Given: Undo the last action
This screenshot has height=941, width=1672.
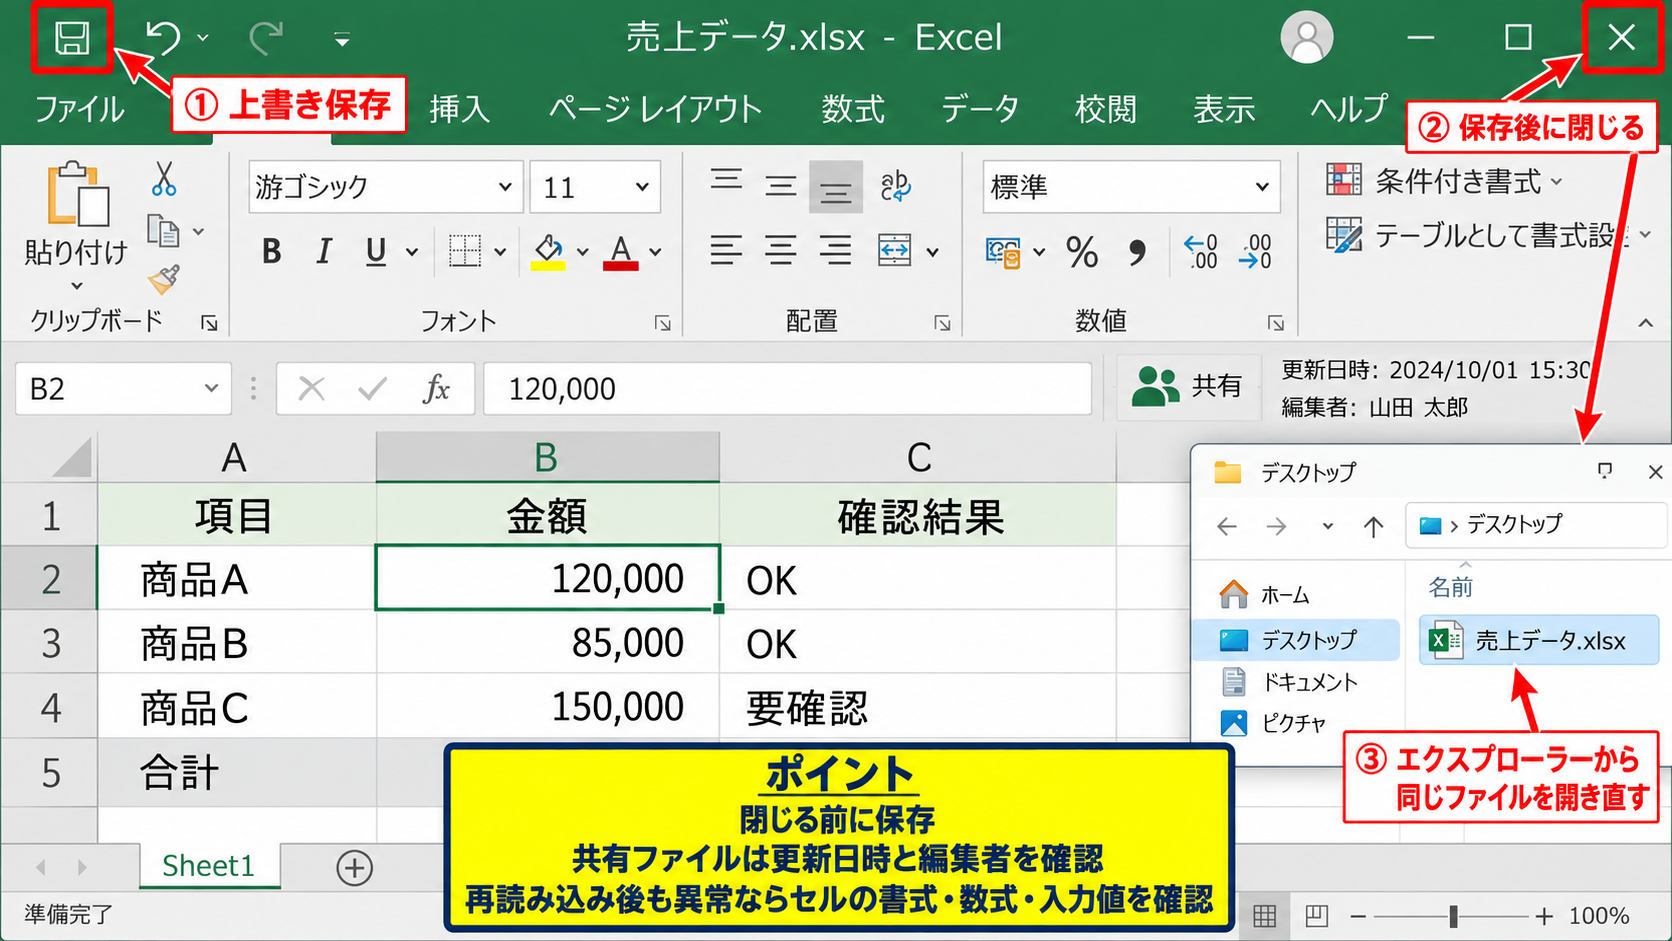Looking at the screenshot, I should 163,38.
